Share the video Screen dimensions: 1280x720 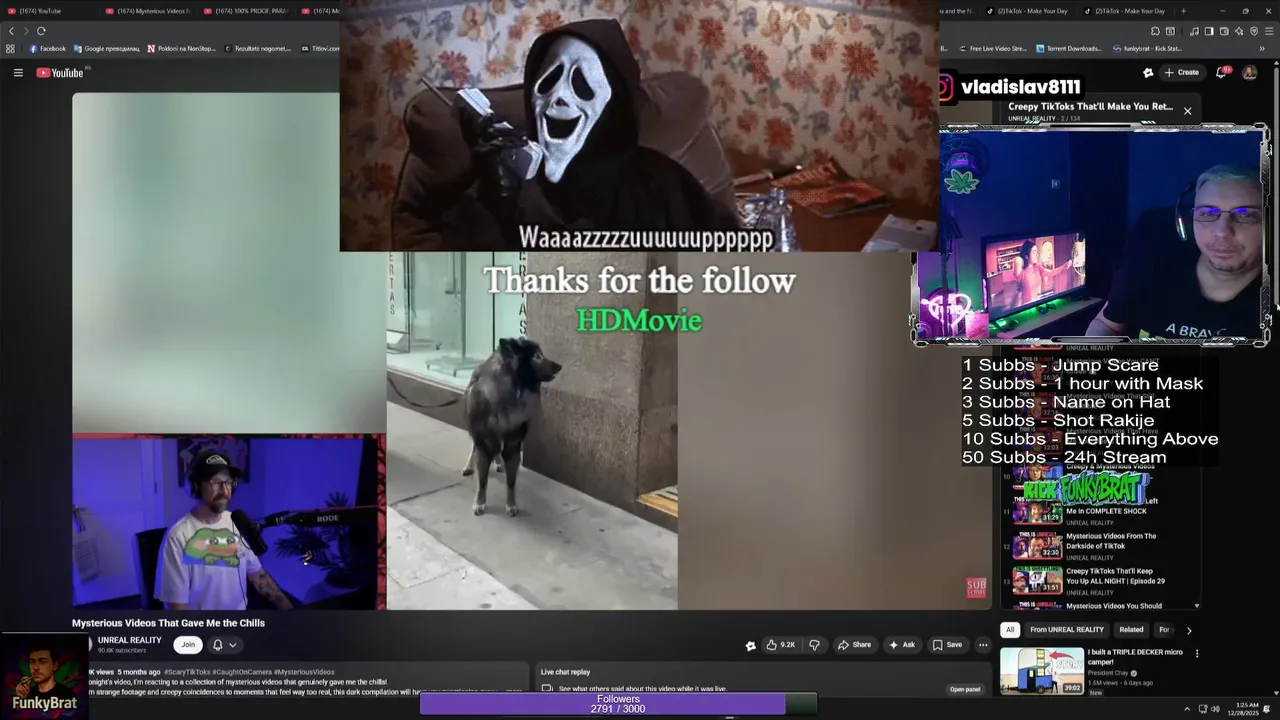click(x=855, y=645)
